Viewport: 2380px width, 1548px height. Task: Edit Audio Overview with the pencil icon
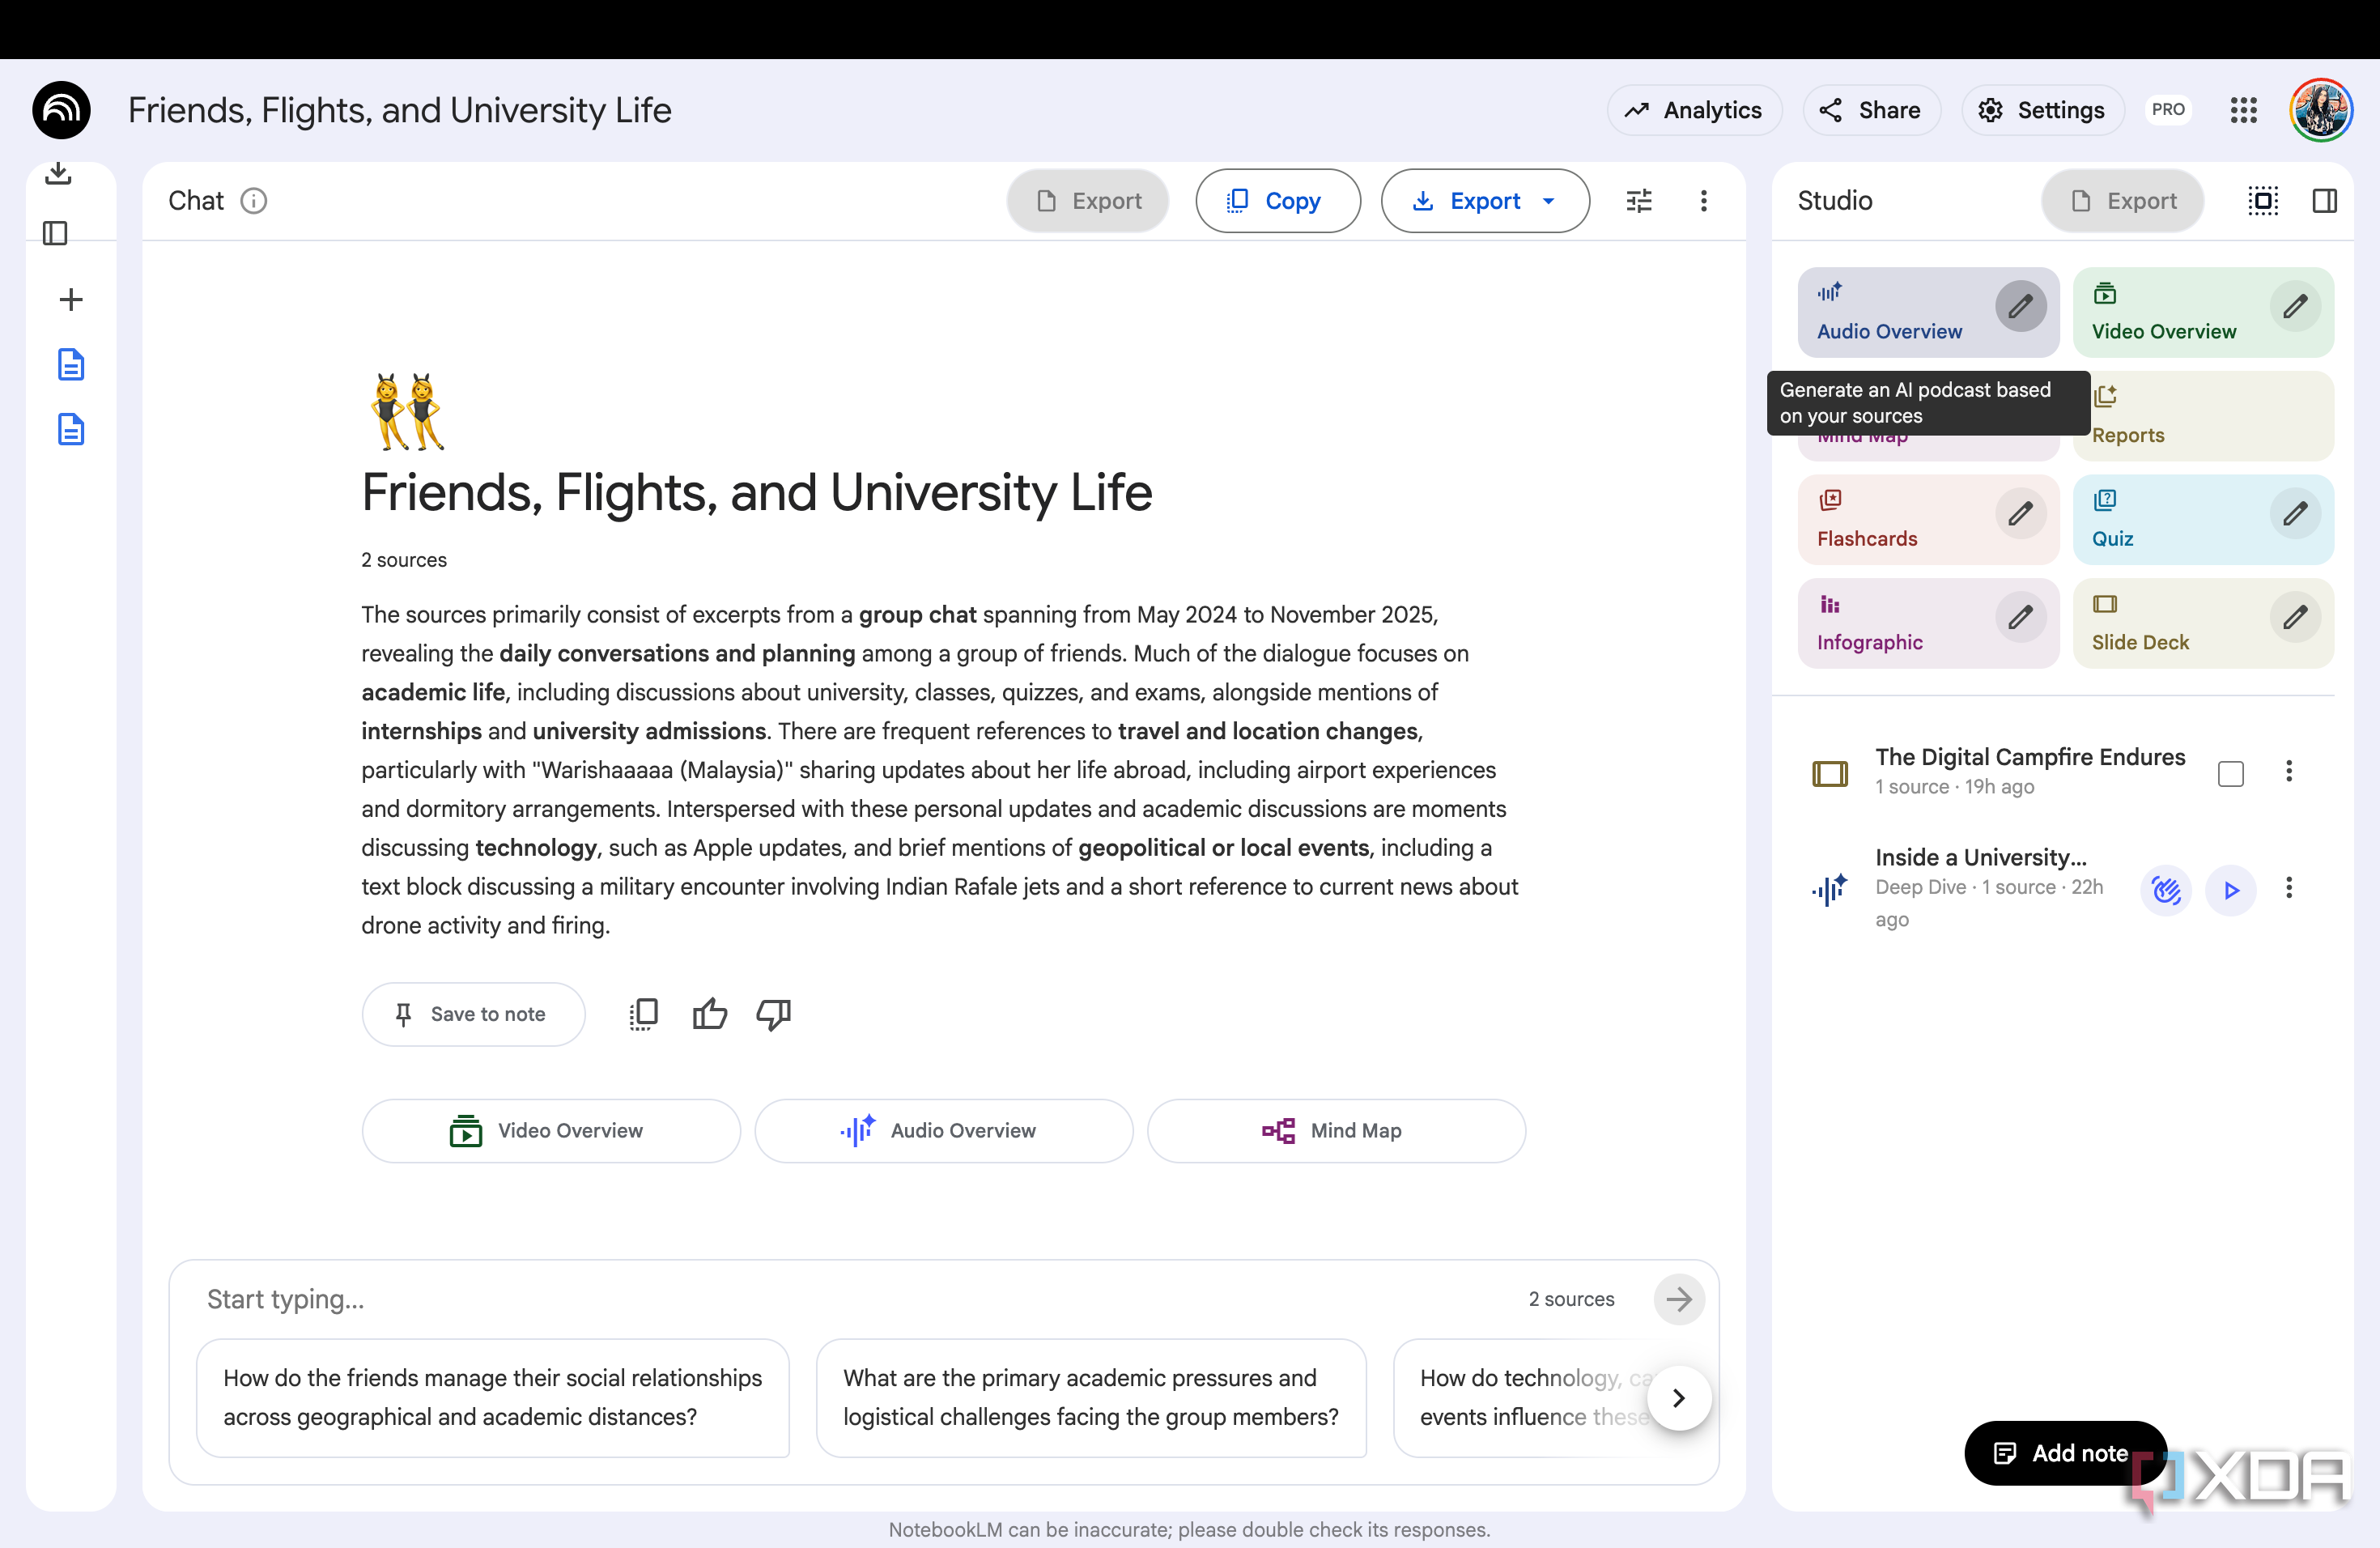2020,306
